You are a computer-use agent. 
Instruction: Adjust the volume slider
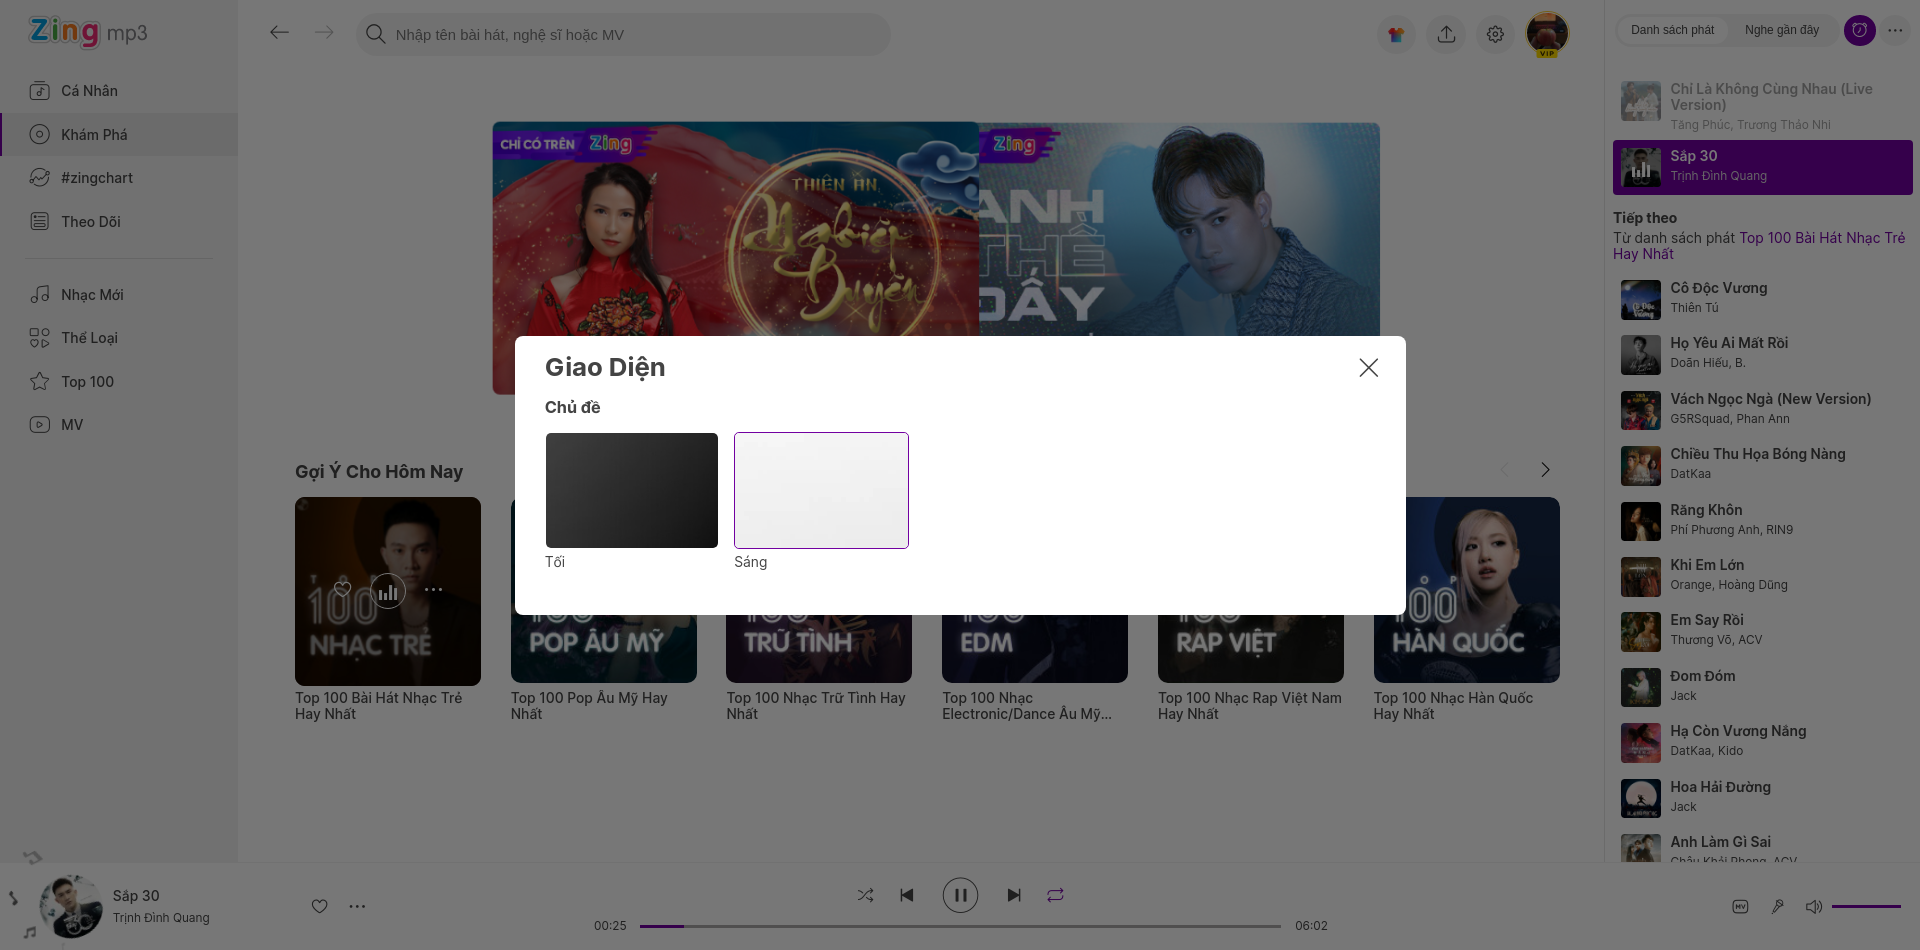pos(1866,906)
